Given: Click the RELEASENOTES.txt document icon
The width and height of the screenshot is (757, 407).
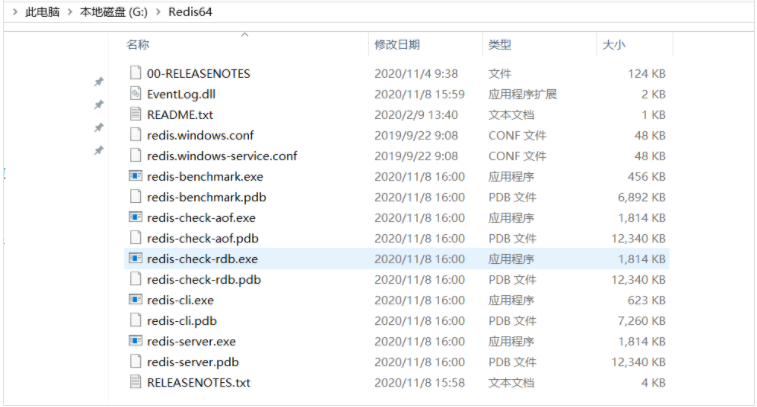Looking at the screenshot, I should tap(136, 382).
